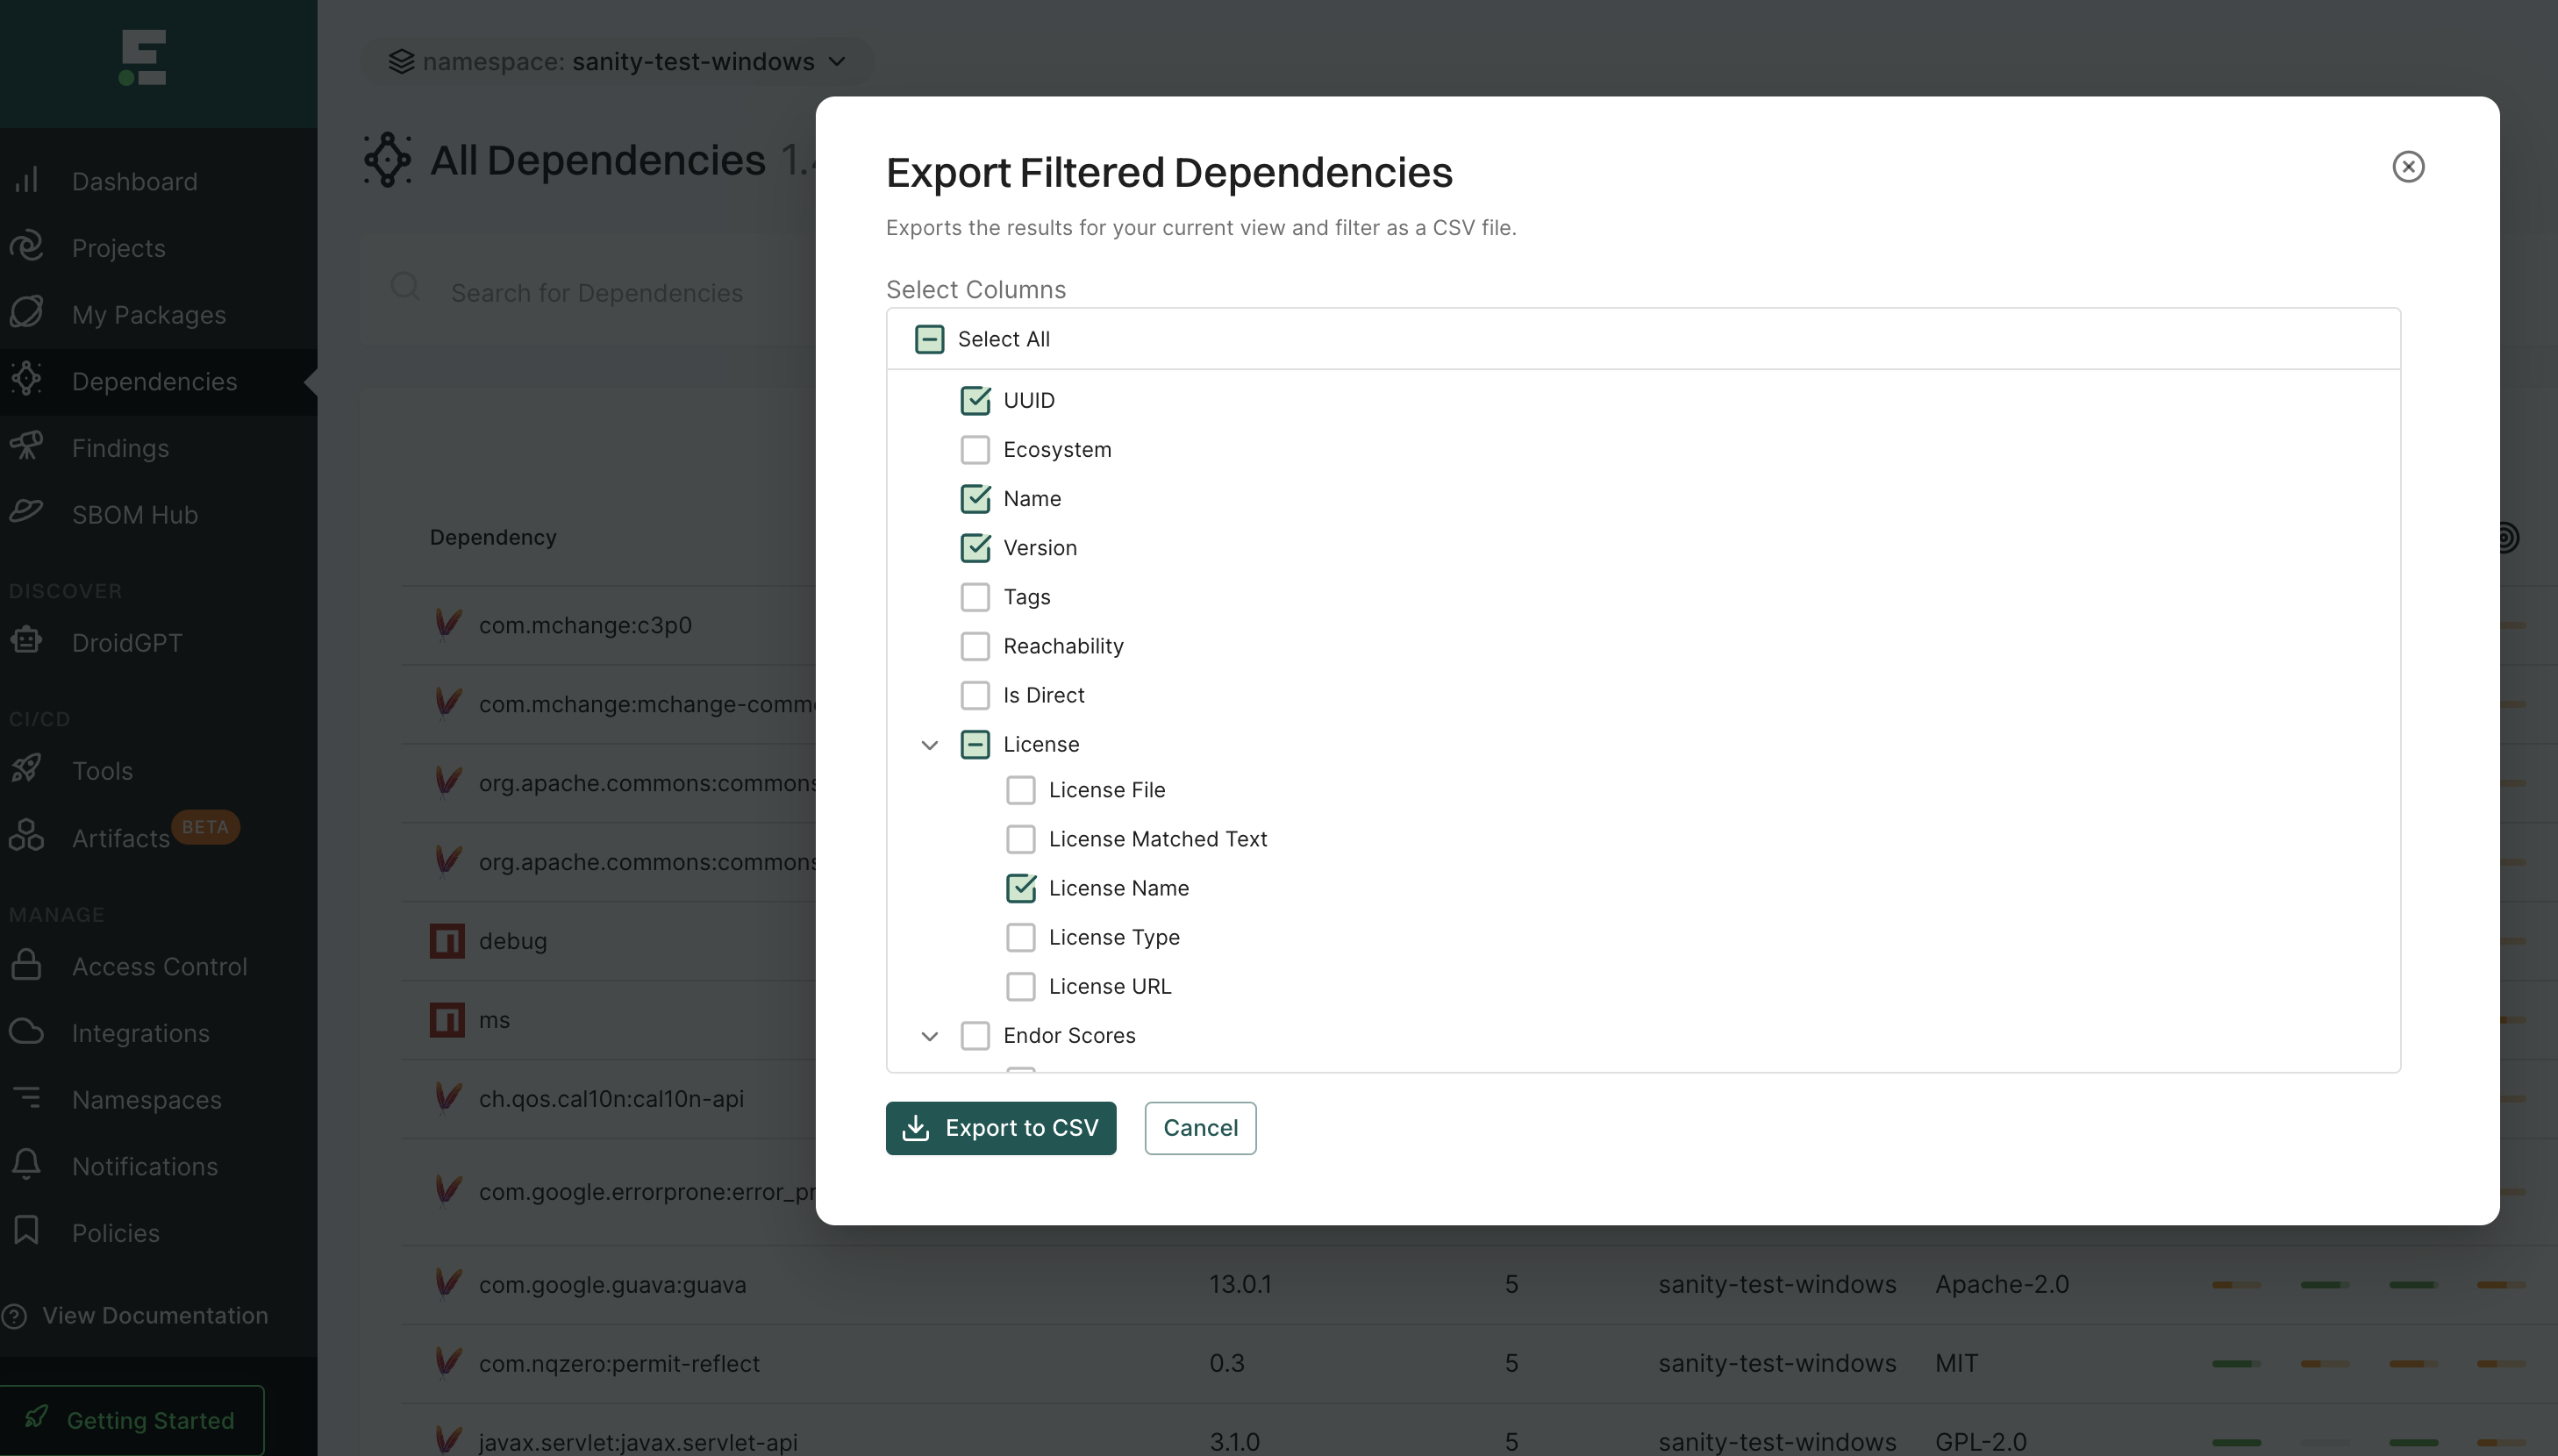Check the Endor Scores group checkbox
Viewport: 2558px width, 1456px height.
tap(975, 1035)
